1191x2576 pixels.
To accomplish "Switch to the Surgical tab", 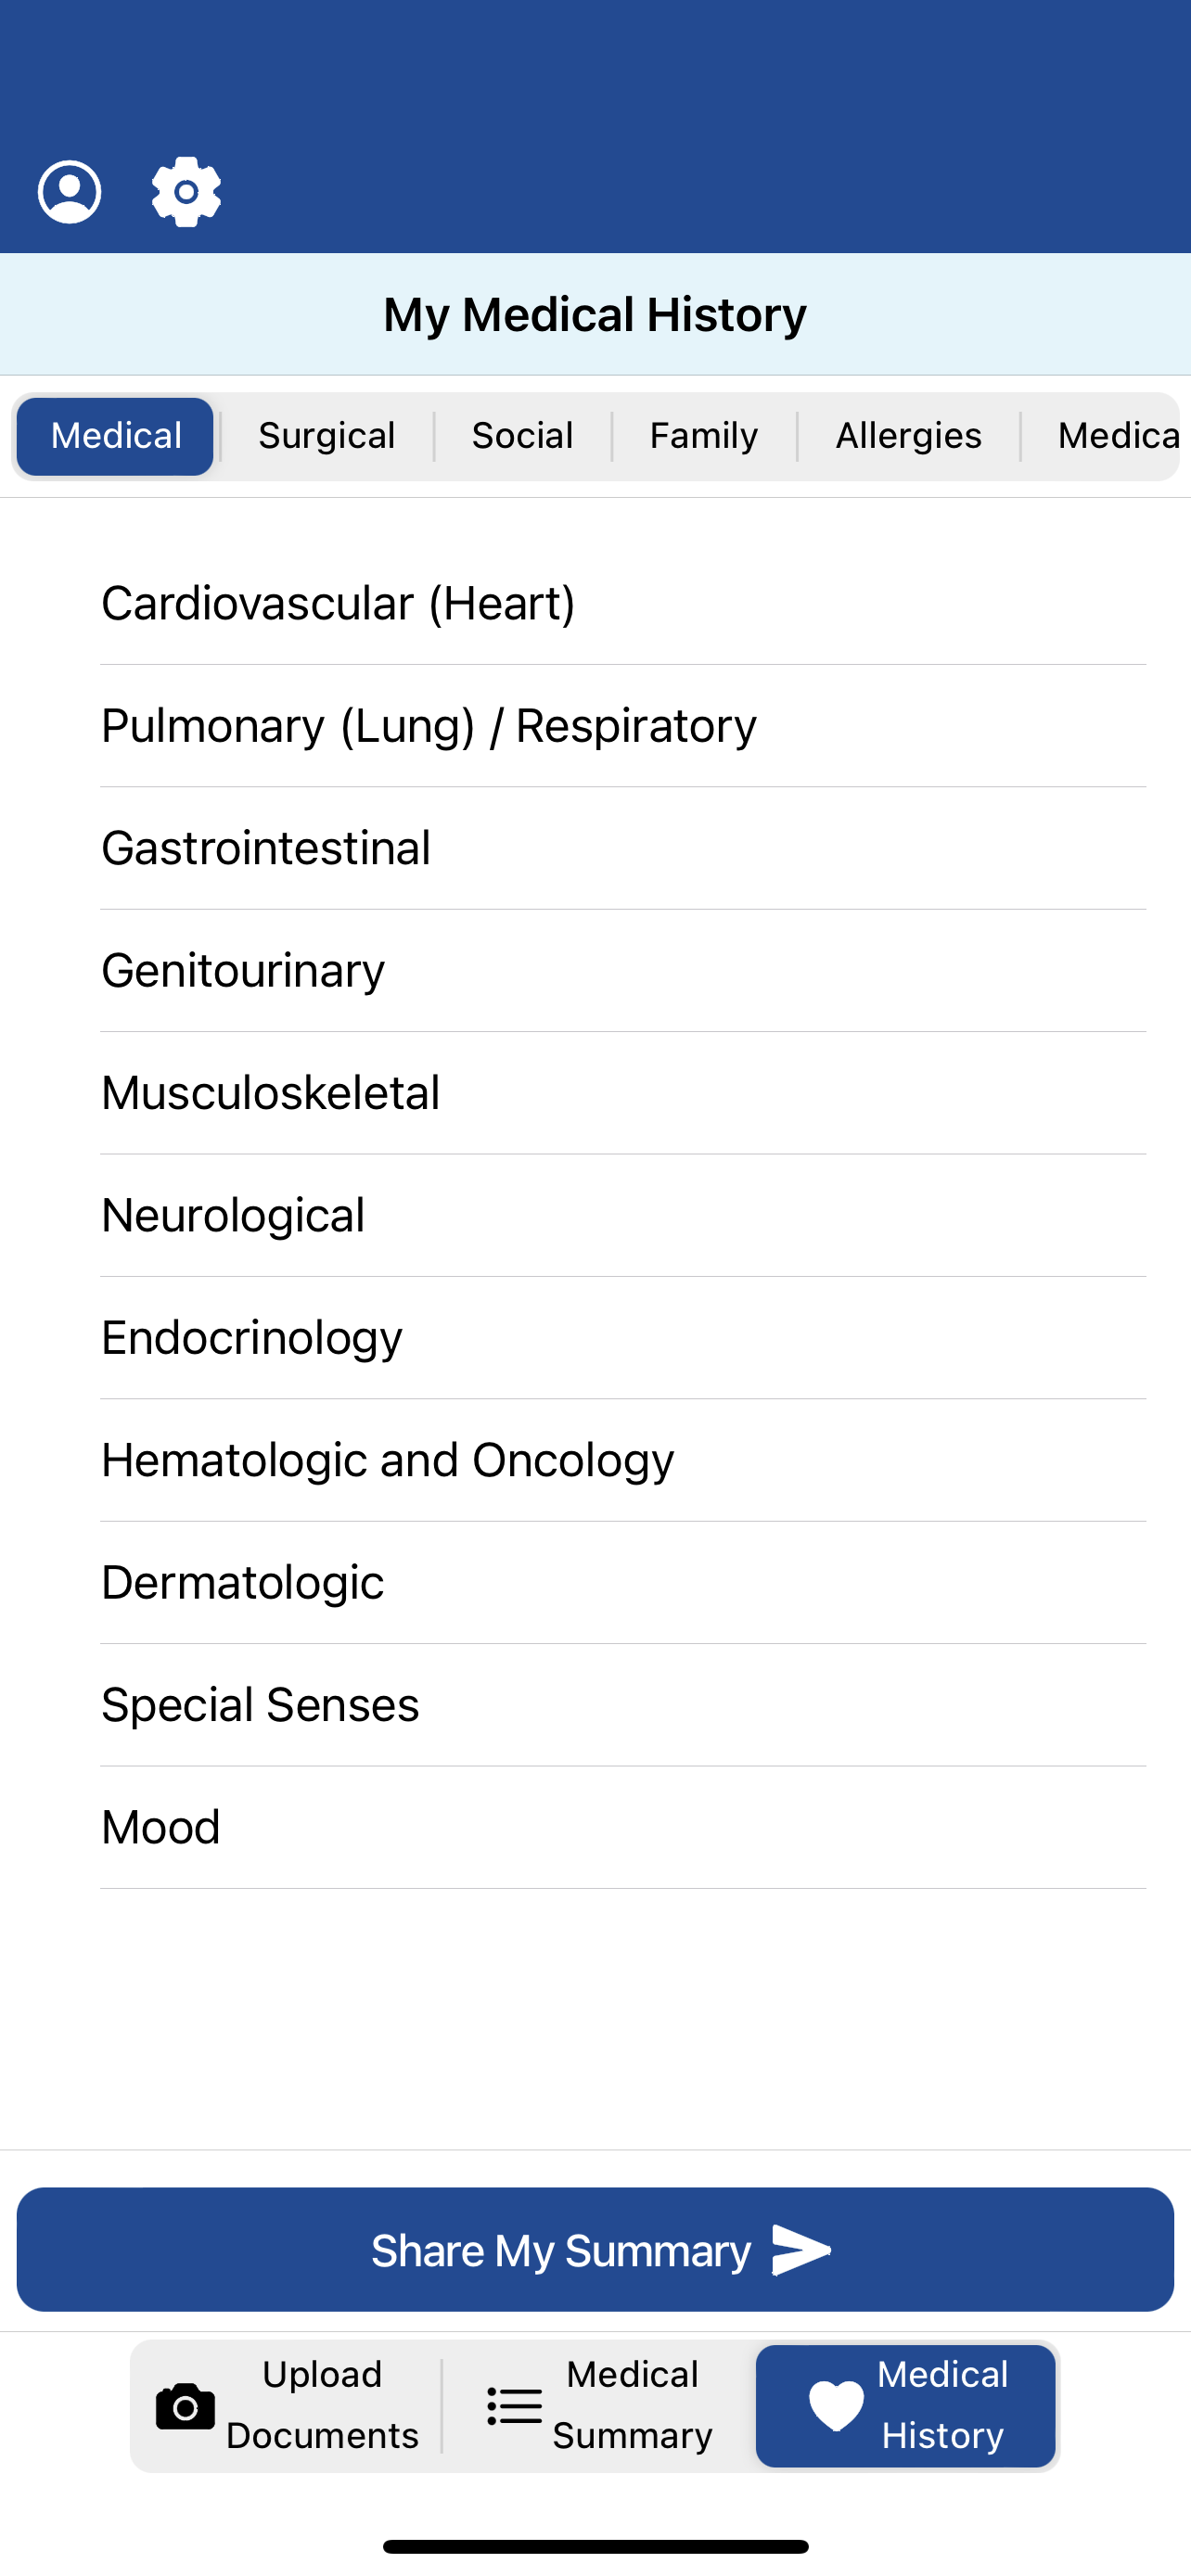I will [x=326, y=436].
